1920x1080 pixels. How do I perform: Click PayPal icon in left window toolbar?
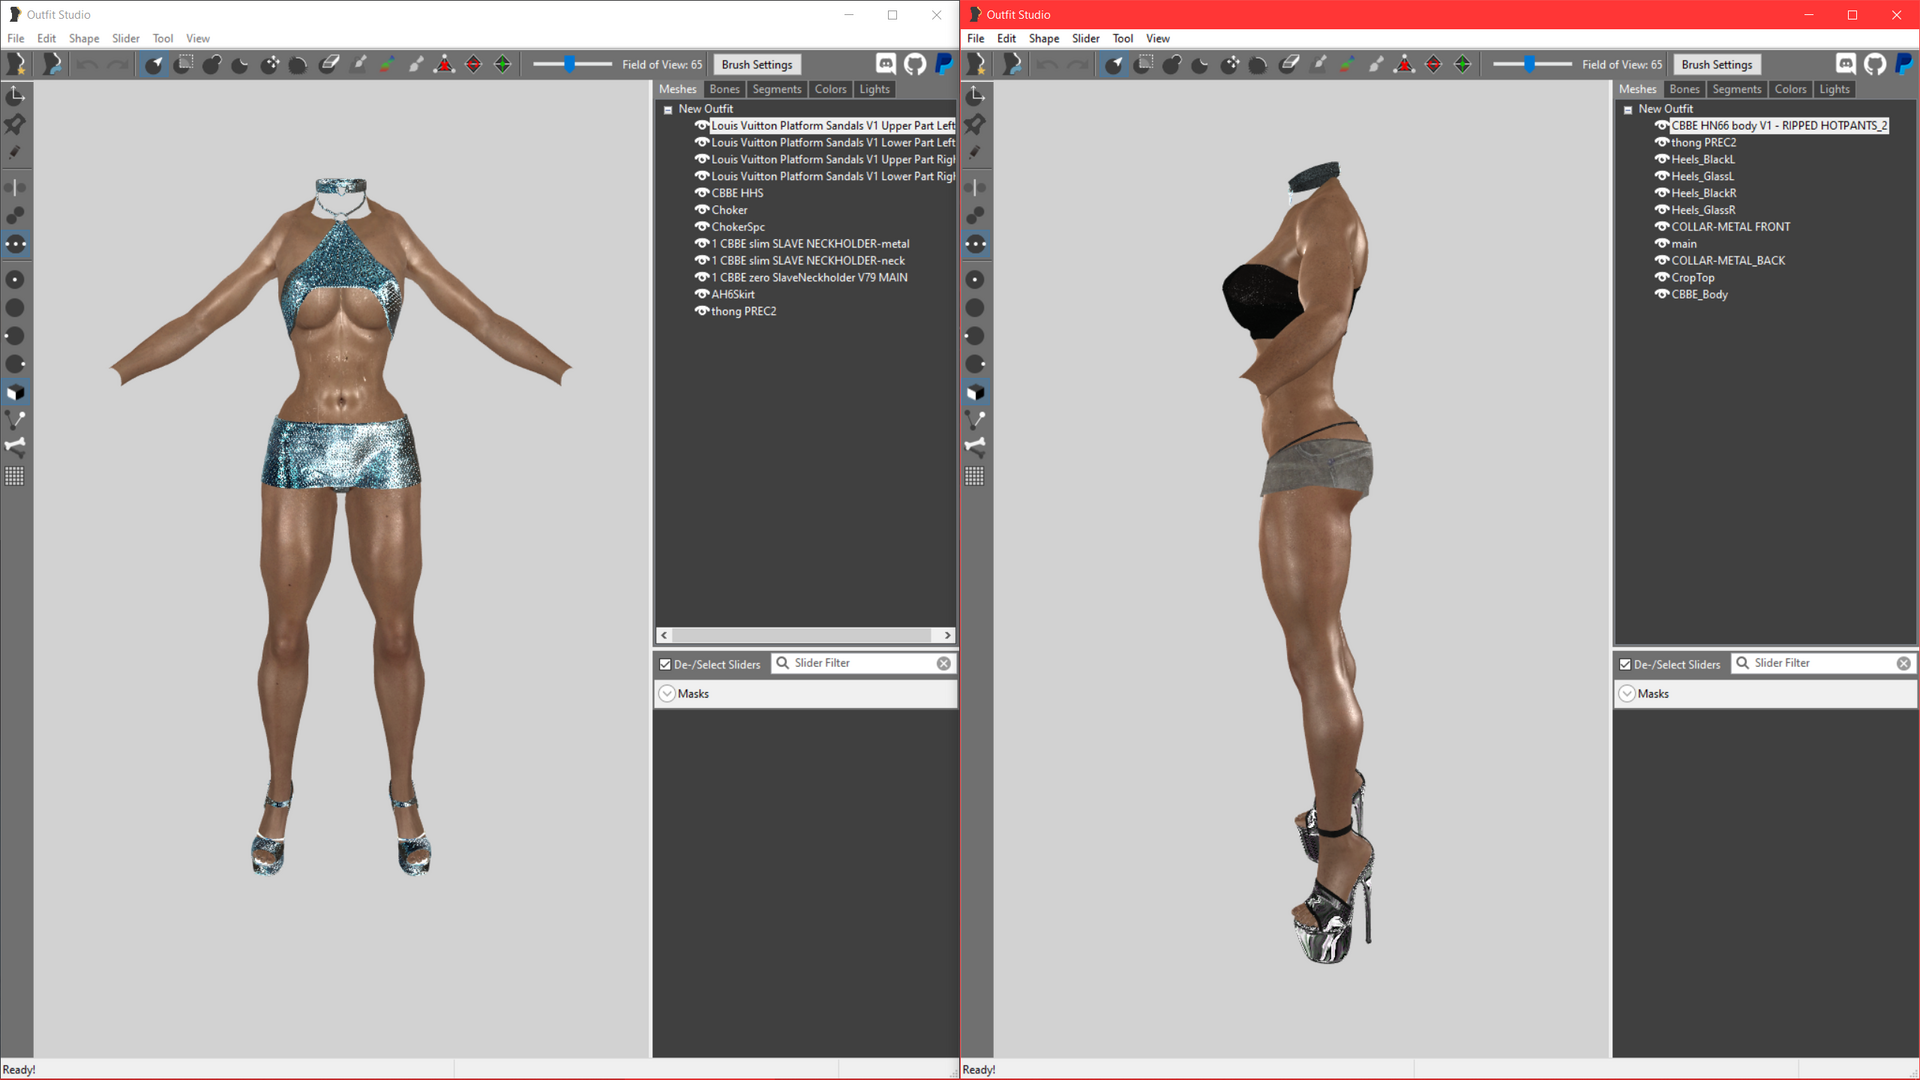(x=943, y=64)
